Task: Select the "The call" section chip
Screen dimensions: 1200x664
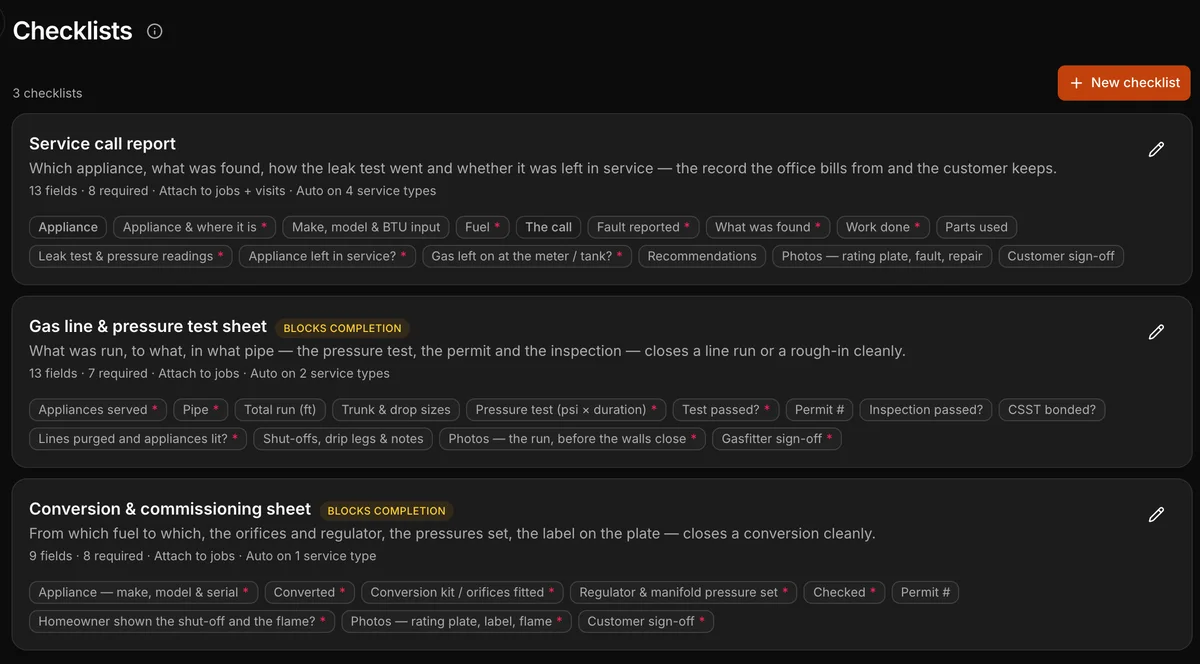Action: coord(549,227)
